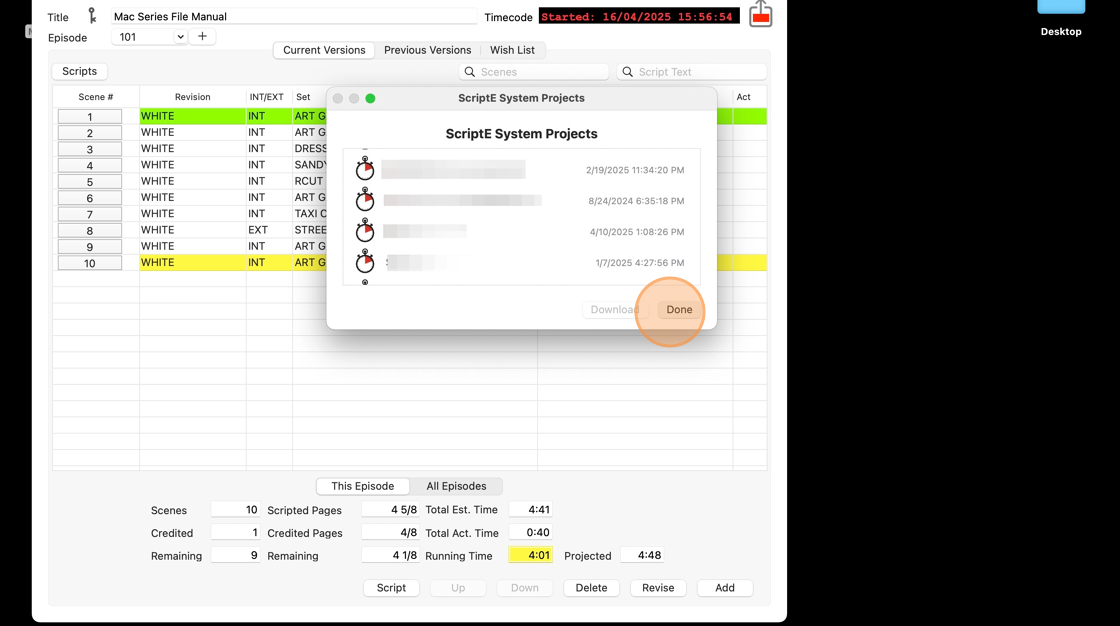Viewport: 1120px width, 626px height.
Task: Focus the Script Text search field
Action: tap(691, 71)
